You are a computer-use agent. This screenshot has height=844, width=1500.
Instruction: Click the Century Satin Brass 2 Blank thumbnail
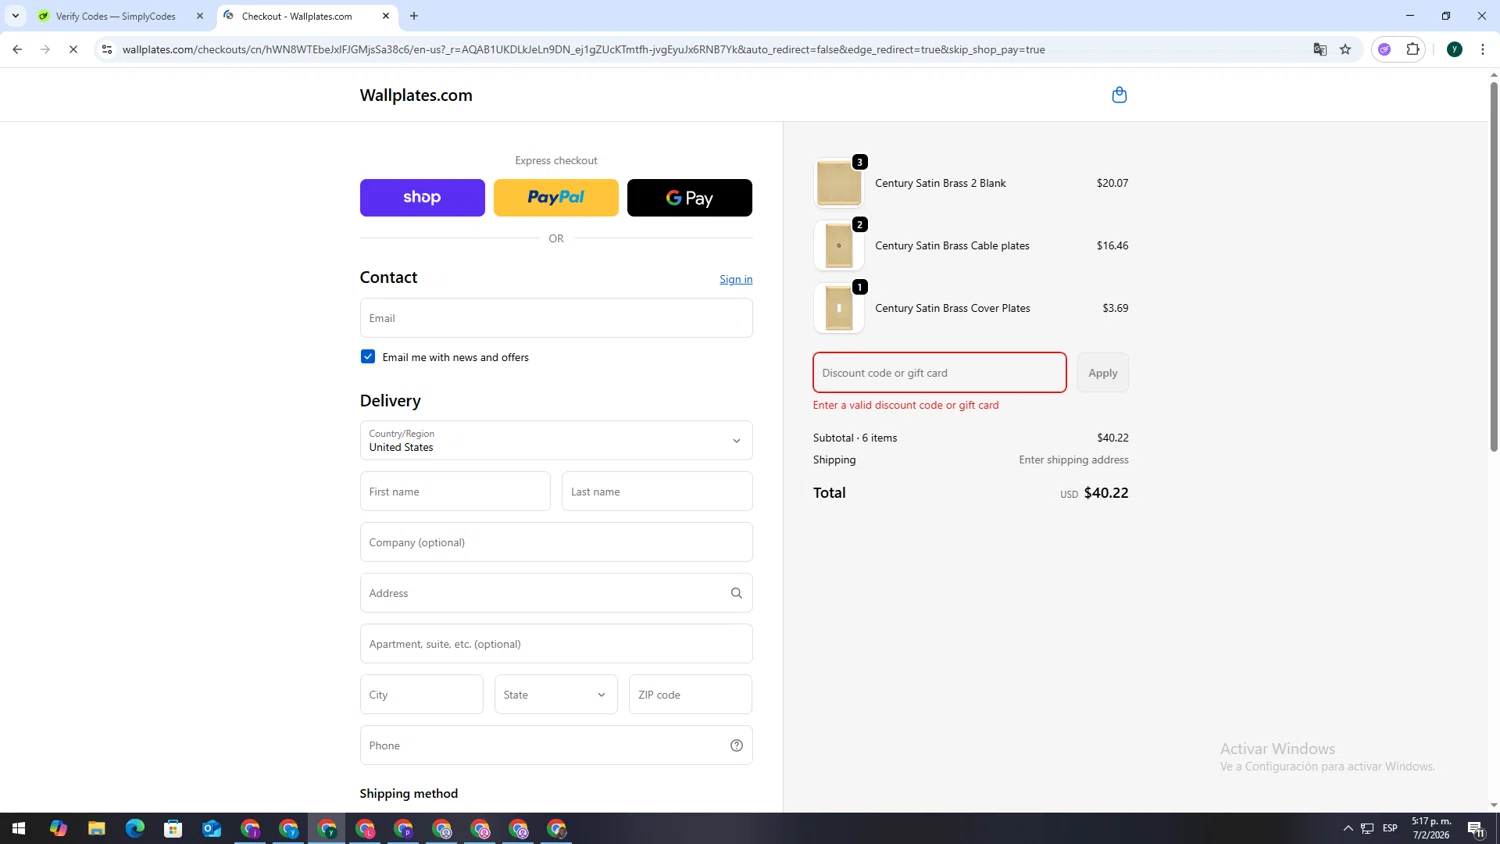click(x=839, y=183)
